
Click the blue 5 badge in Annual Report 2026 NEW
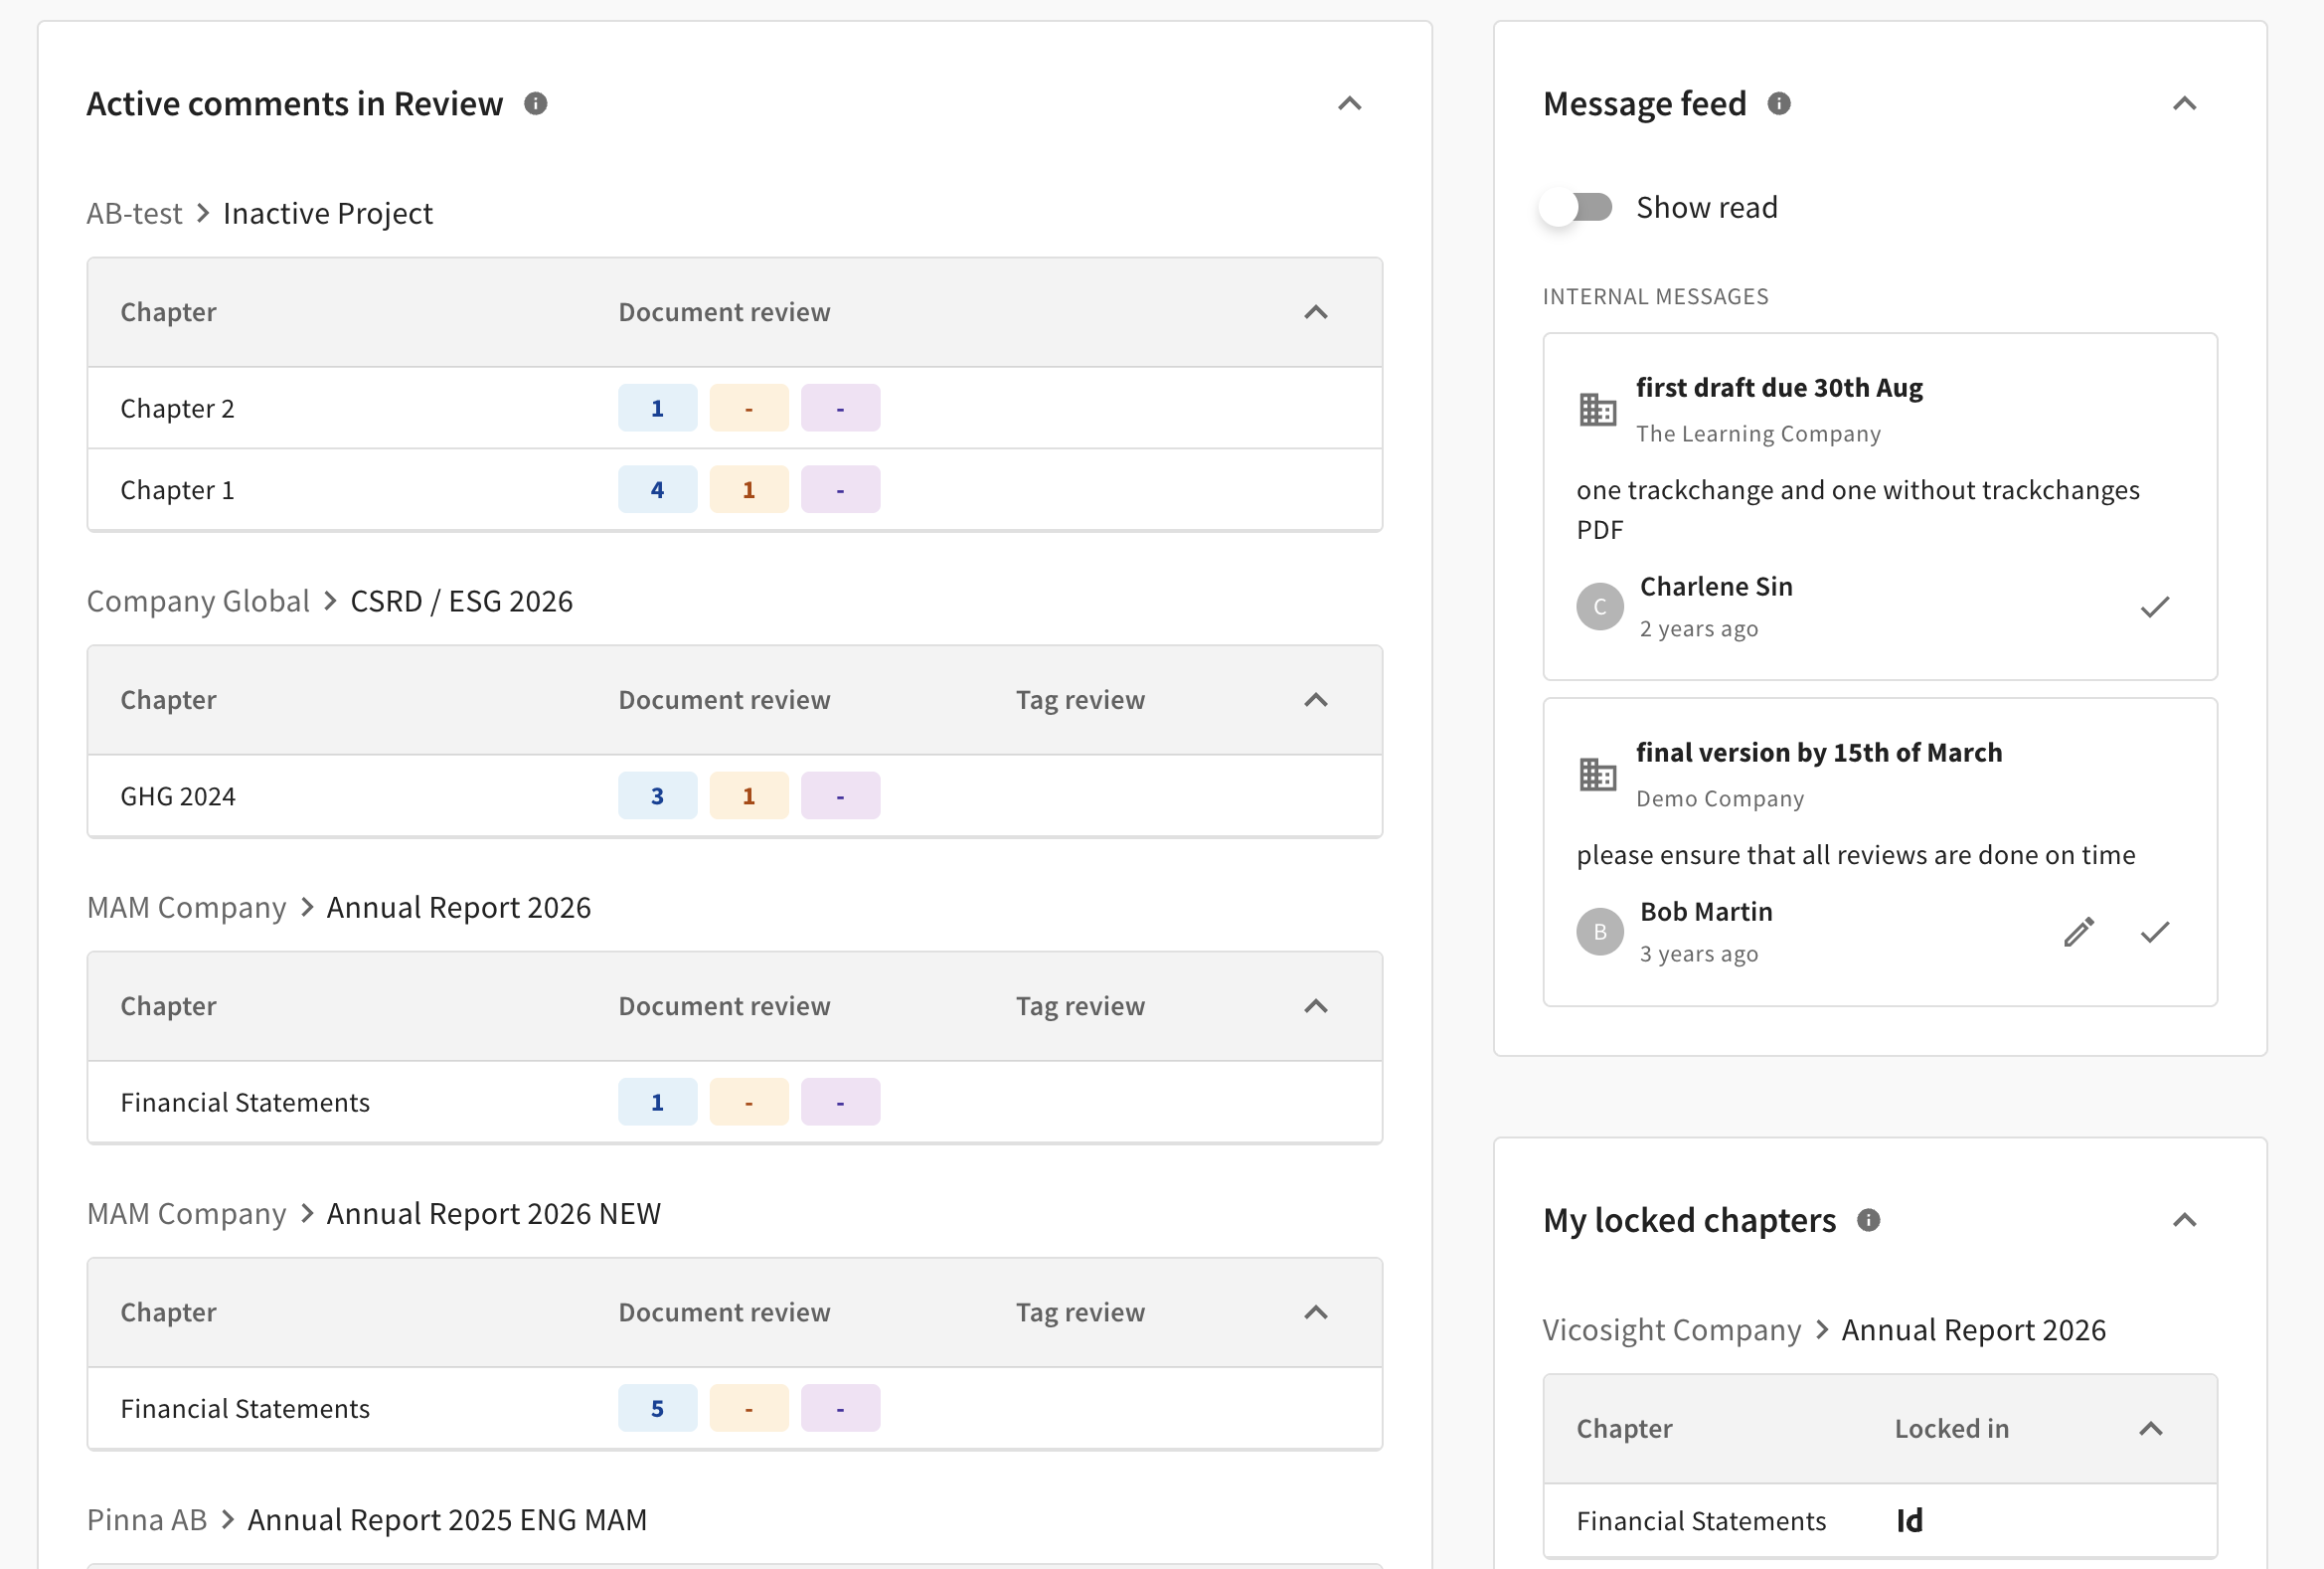tap(657, 1408)
